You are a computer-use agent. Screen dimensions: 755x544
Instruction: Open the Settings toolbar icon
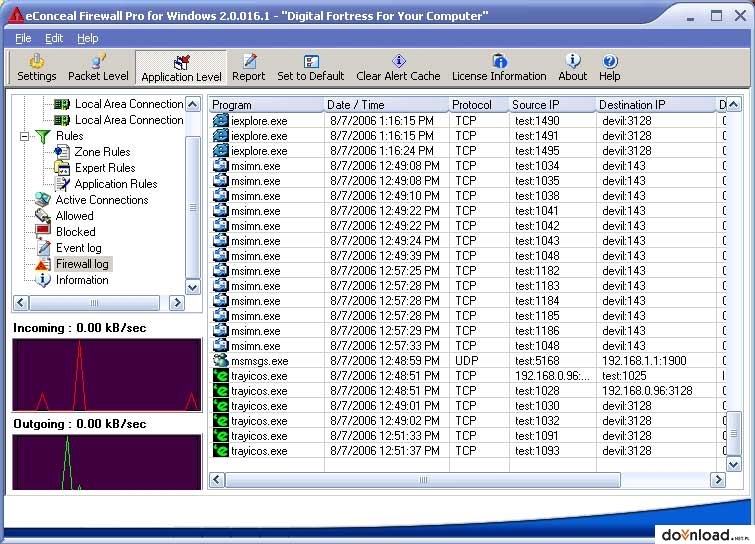(37, 68)
